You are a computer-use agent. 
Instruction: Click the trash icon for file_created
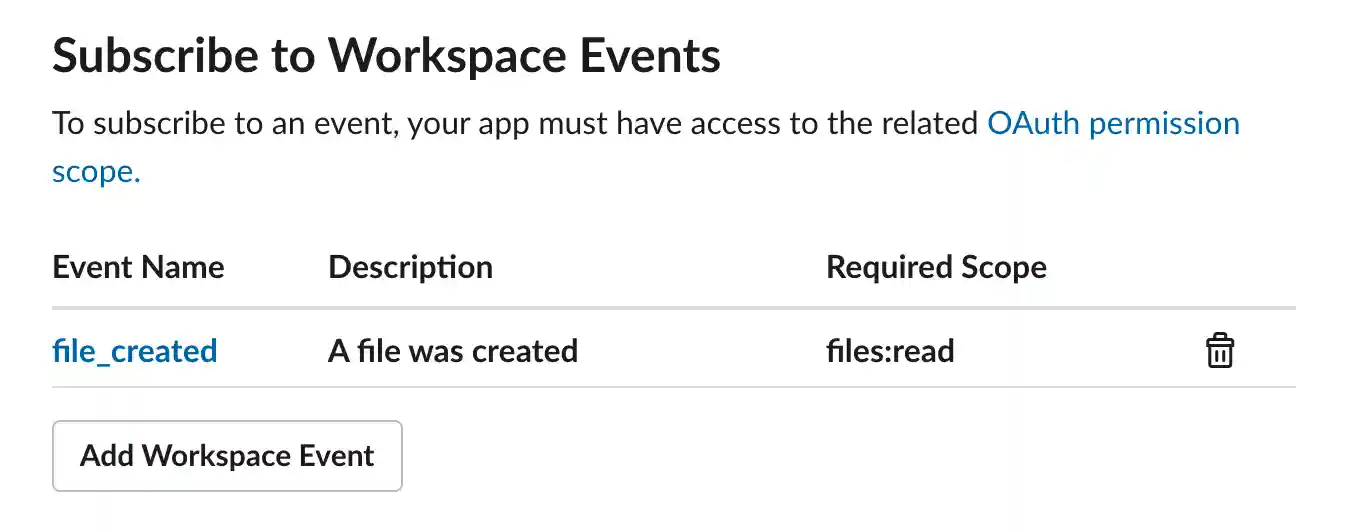coord(1219,351)
